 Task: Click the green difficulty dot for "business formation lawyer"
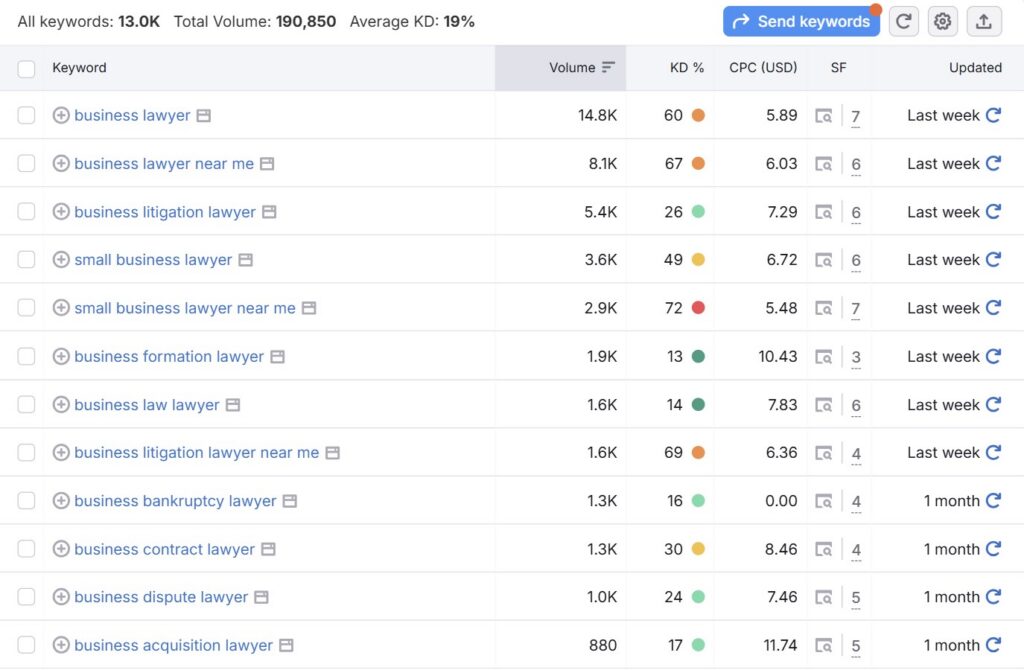pos(700,356)
